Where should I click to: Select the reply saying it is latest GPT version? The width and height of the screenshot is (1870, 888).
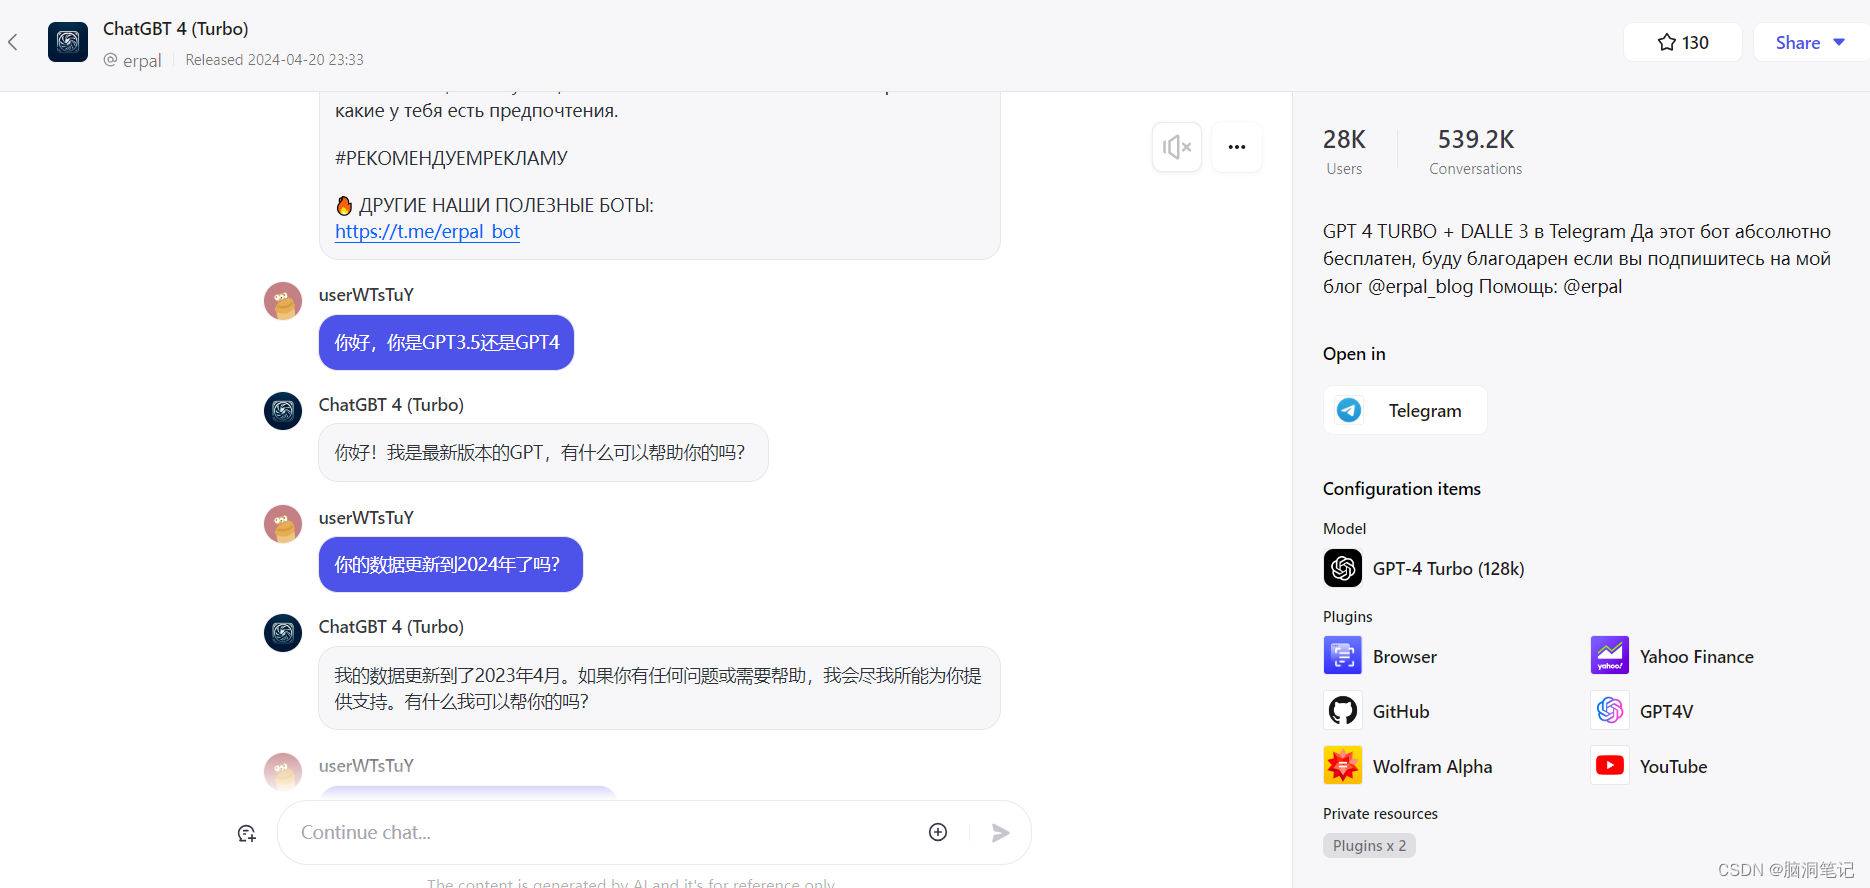tap(543, 453)
